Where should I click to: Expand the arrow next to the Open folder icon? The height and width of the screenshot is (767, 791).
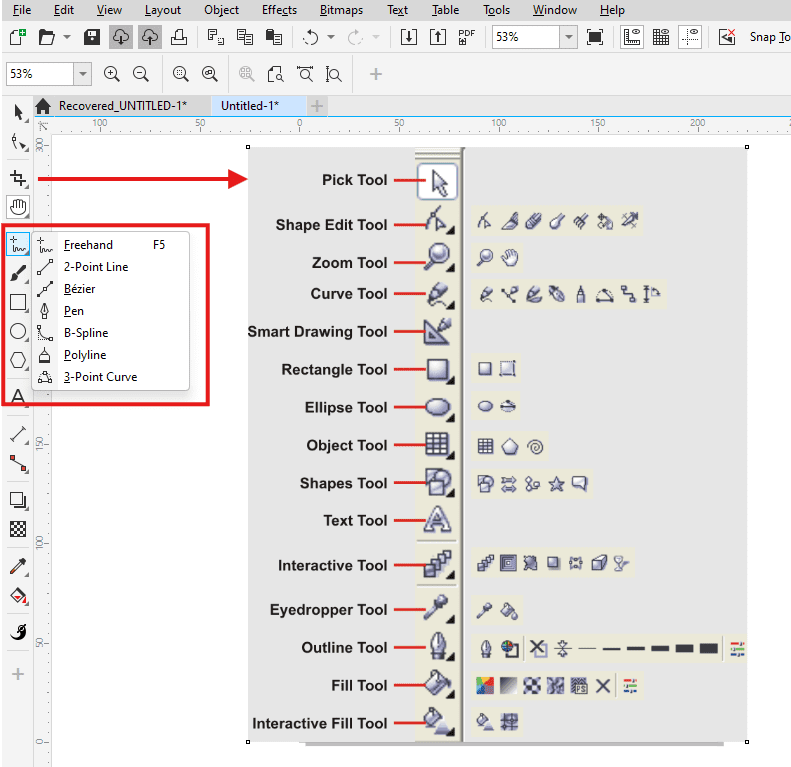pos(67,37)
